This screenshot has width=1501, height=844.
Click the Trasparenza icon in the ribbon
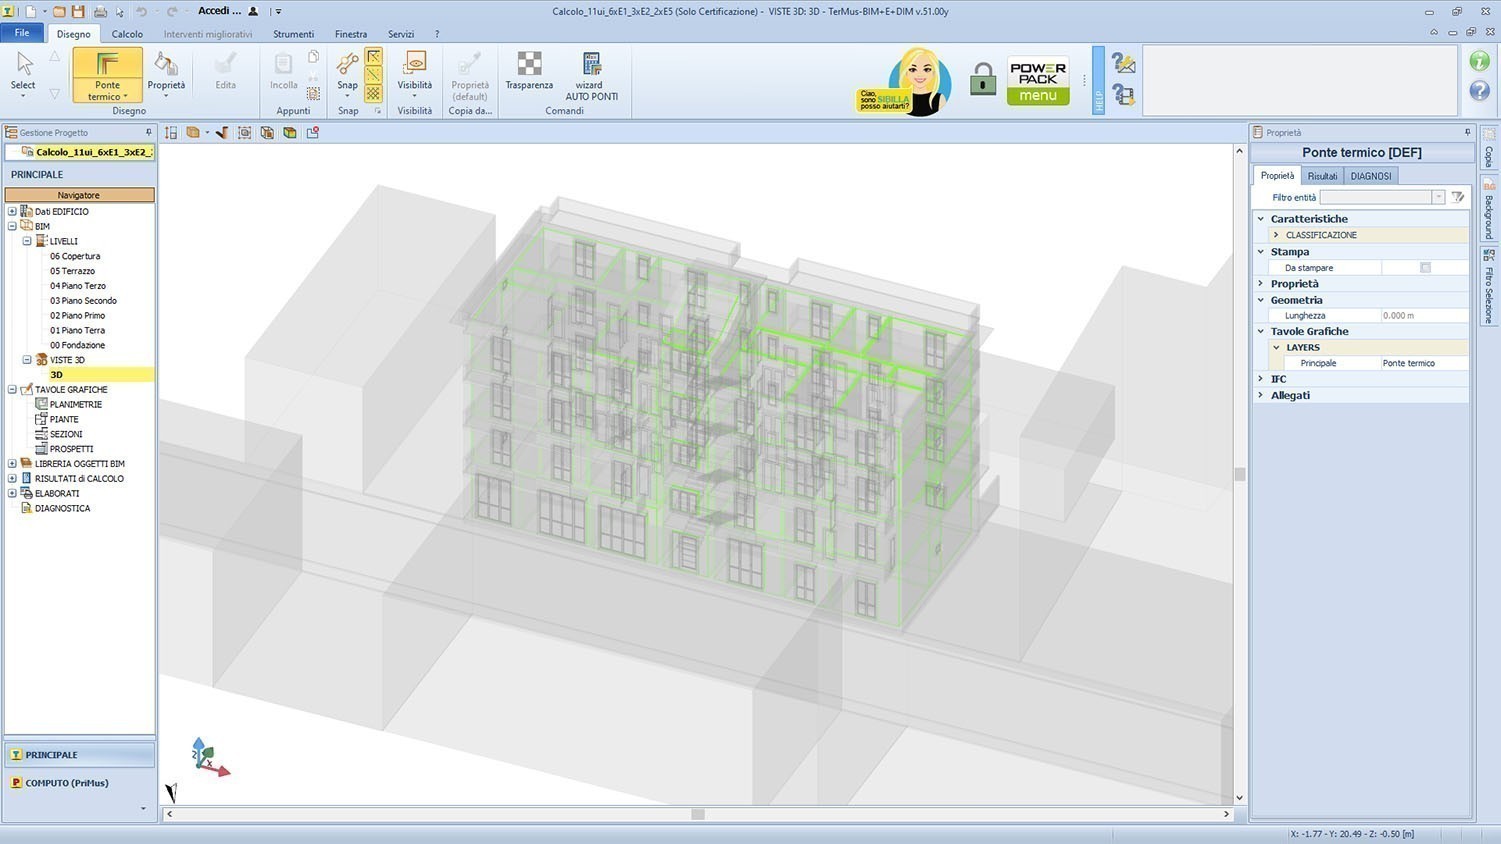(529, 66)
